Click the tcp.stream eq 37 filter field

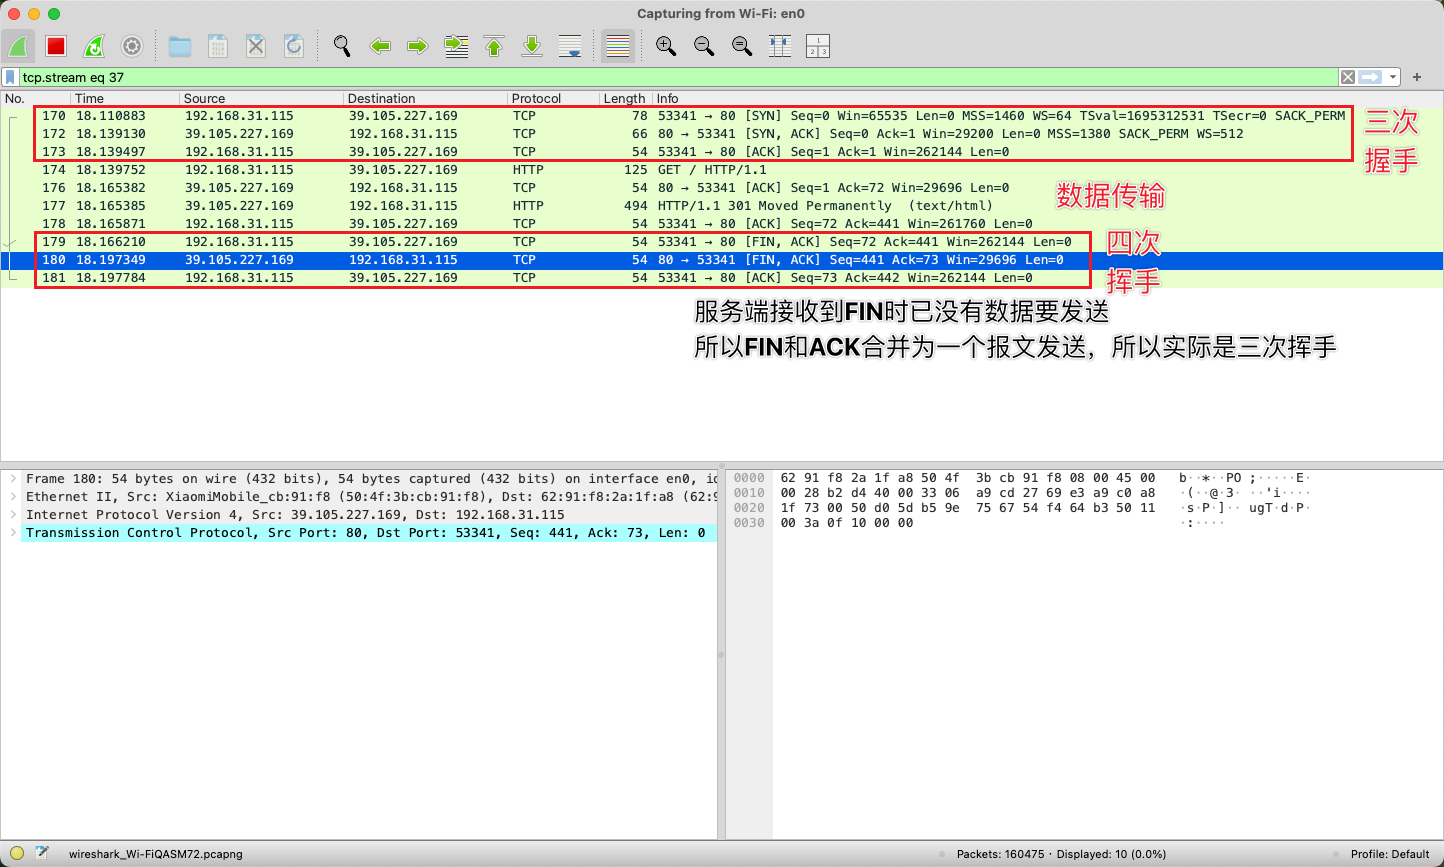(678, 77)
